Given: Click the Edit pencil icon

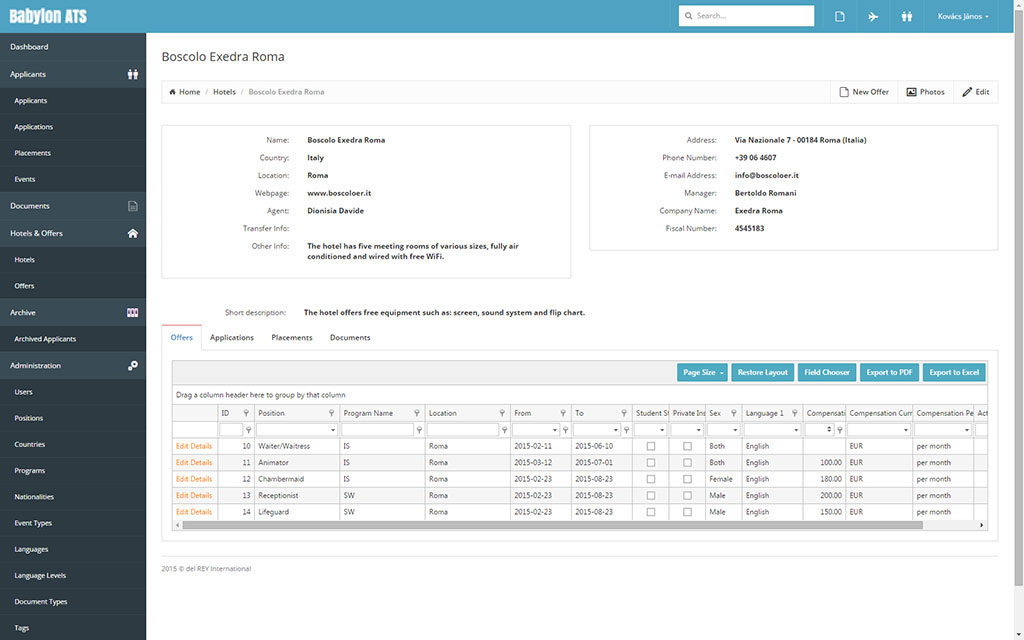Looking at the screenshot, I should pyautogui.click(x=967, y=92).
